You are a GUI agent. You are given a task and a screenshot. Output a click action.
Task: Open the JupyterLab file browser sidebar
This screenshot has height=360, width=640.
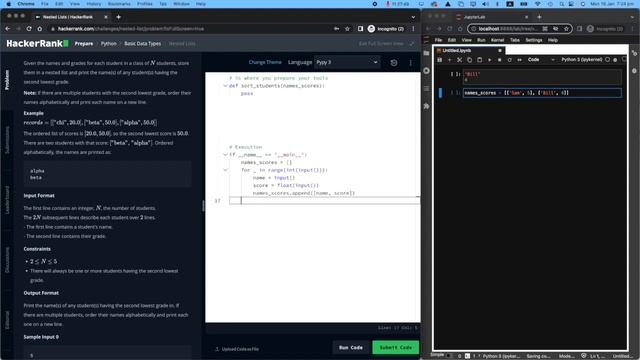click(x=427, y=53)
